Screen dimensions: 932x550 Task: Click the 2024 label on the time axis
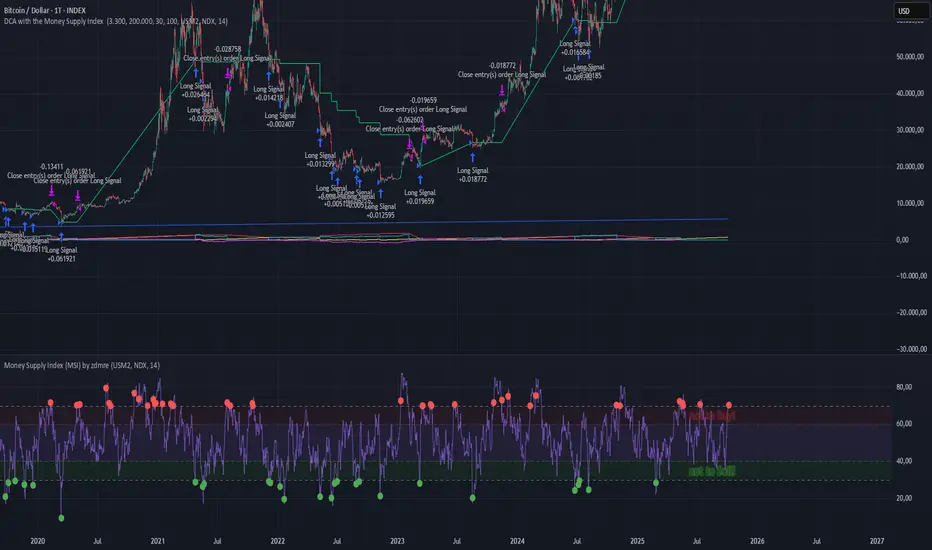point(517,541)
